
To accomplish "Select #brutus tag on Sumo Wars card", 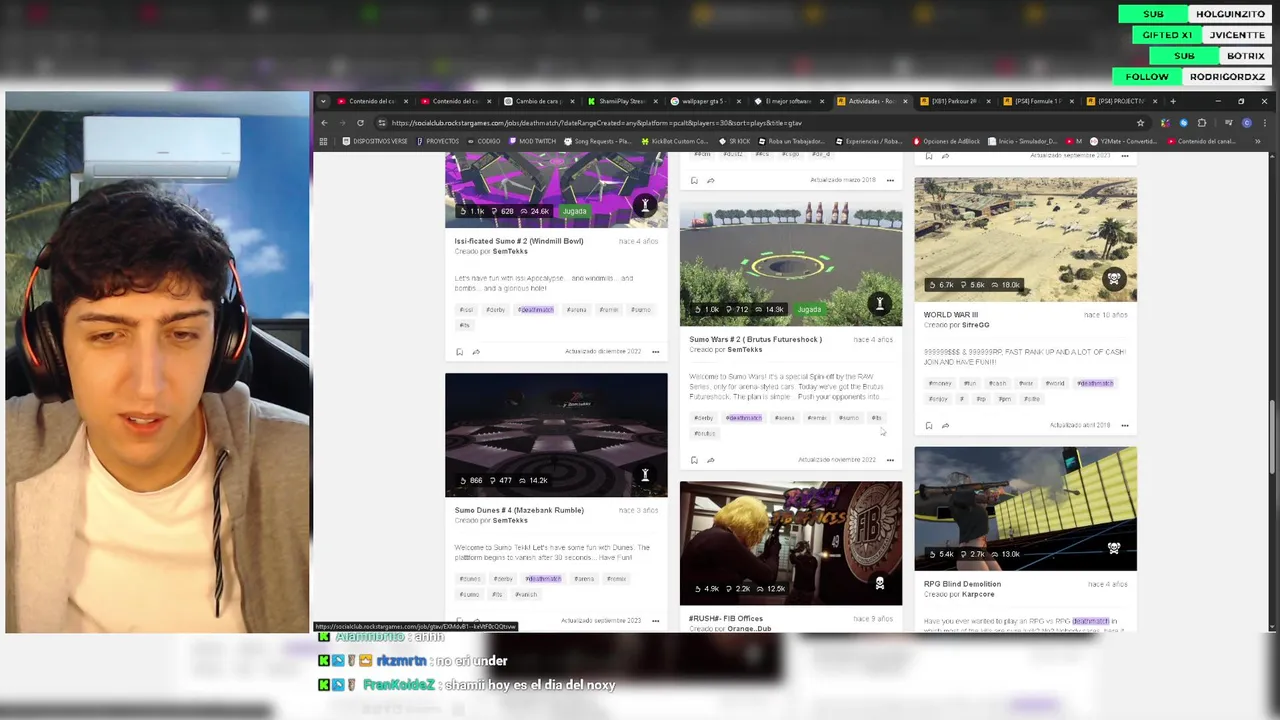I will 705,433.
